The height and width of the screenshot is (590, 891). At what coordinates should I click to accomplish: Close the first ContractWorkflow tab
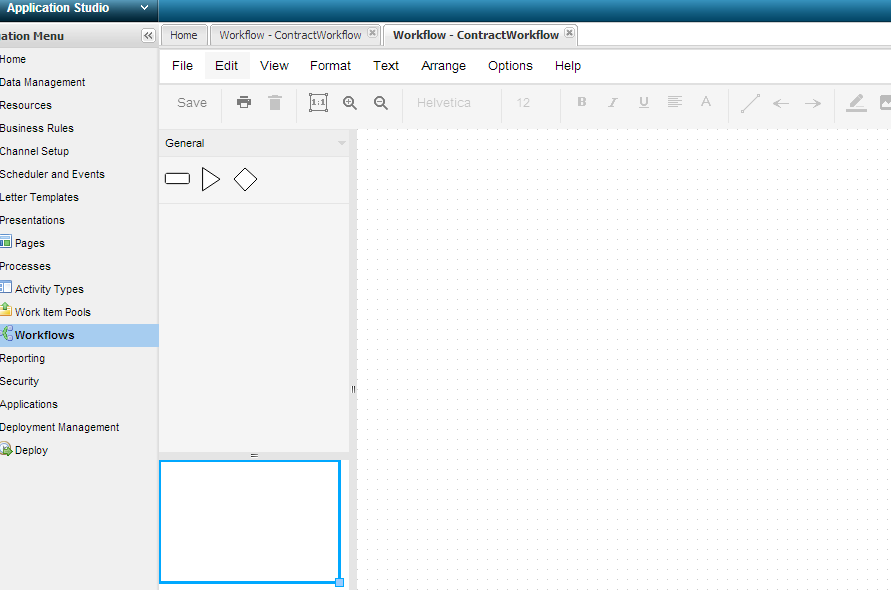tap(372, 33)
